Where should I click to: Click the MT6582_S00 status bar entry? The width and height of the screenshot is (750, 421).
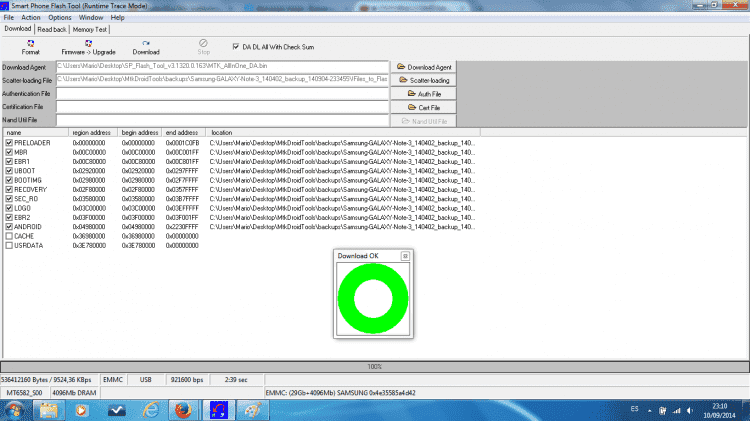(24, 393)
